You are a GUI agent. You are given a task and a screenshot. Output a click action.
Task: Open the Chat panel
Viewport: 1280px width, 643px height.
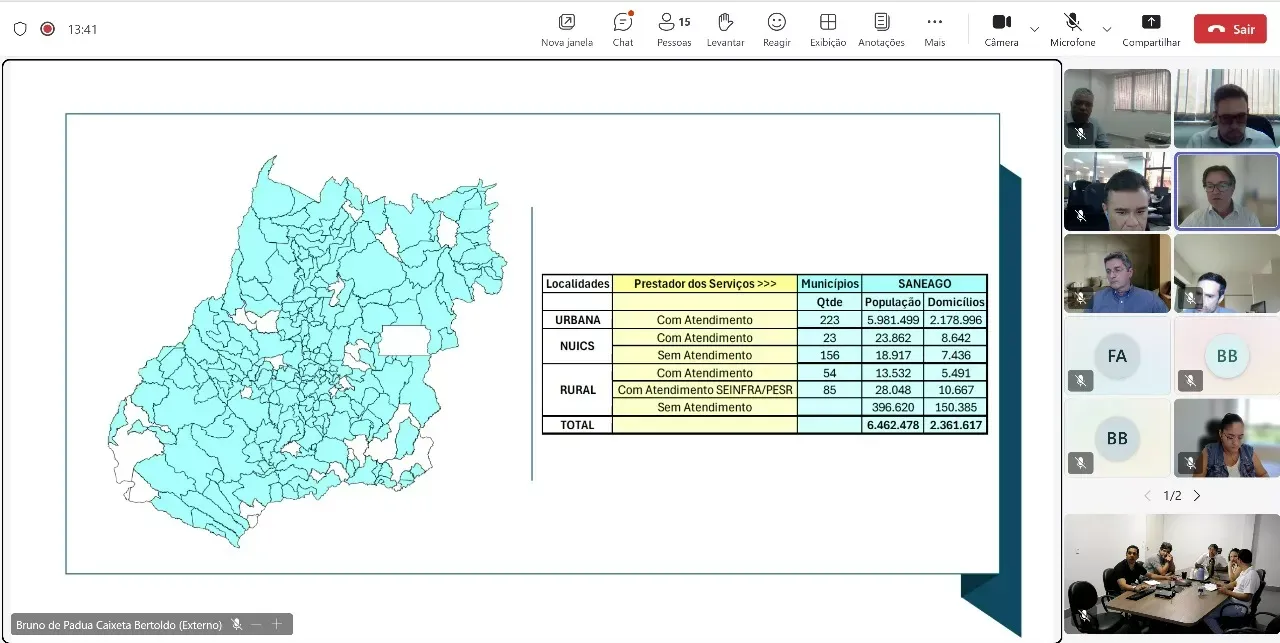[x=623, y=29]
